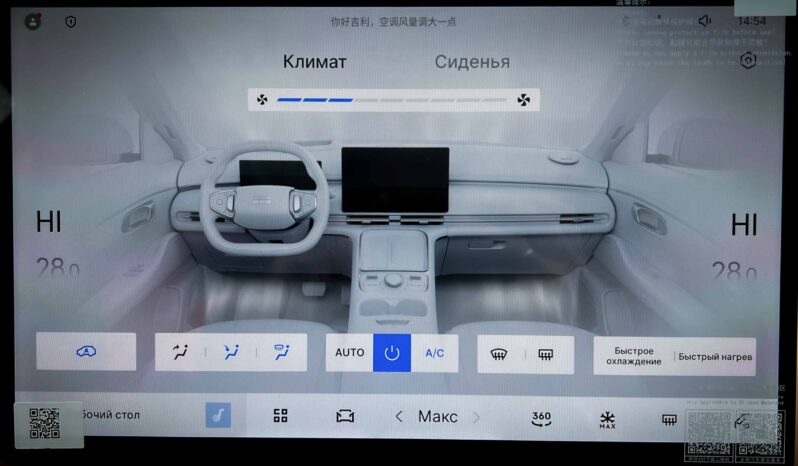Enable AUTO climate mode
798x466 pixels.
coord(350,353)
